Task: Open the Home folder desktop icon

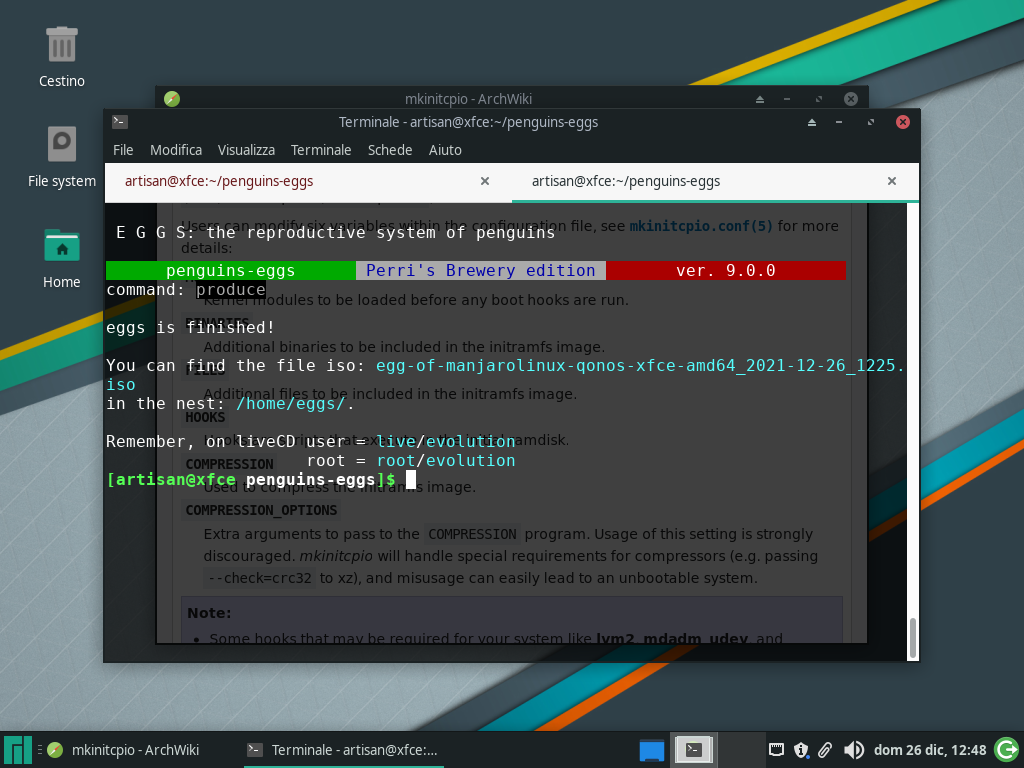Action: pos(61,259)
